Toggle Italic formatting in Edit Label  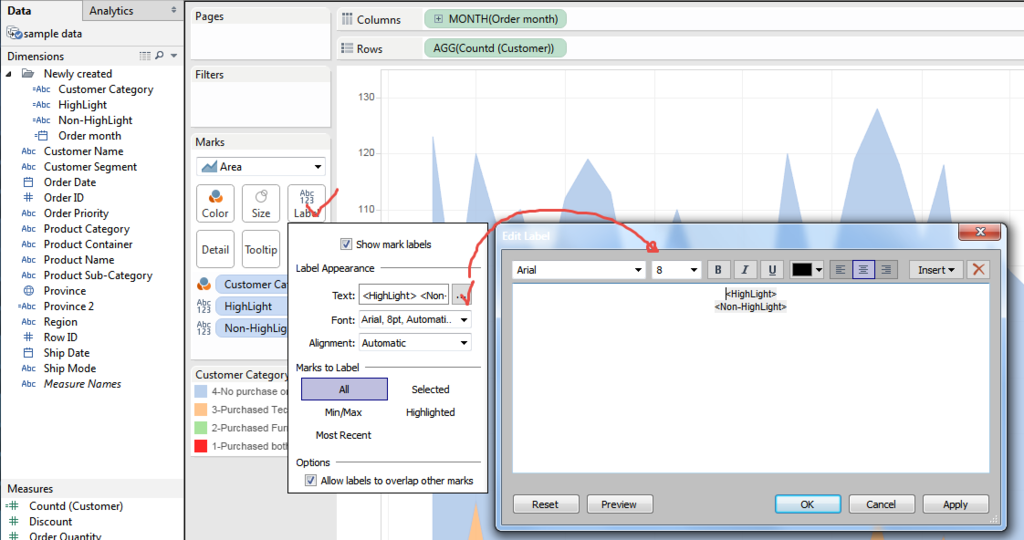[744, 270]
